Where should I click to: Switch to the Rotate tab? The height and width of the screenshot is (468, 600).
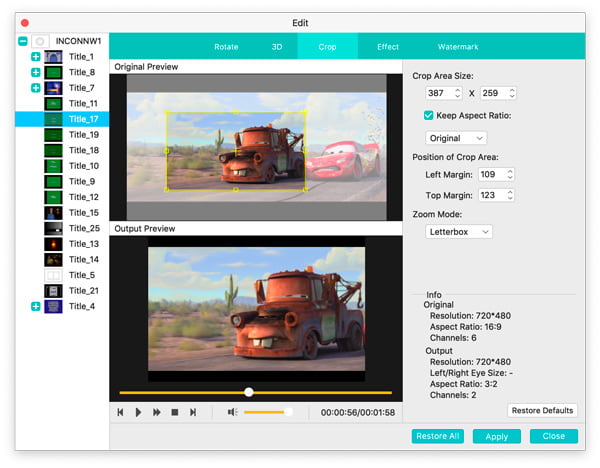[226, 47]
